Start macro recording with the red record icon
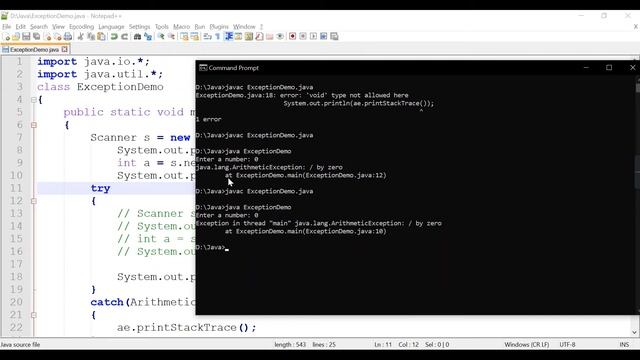The image size is (640, 360). tap(293, 36)
